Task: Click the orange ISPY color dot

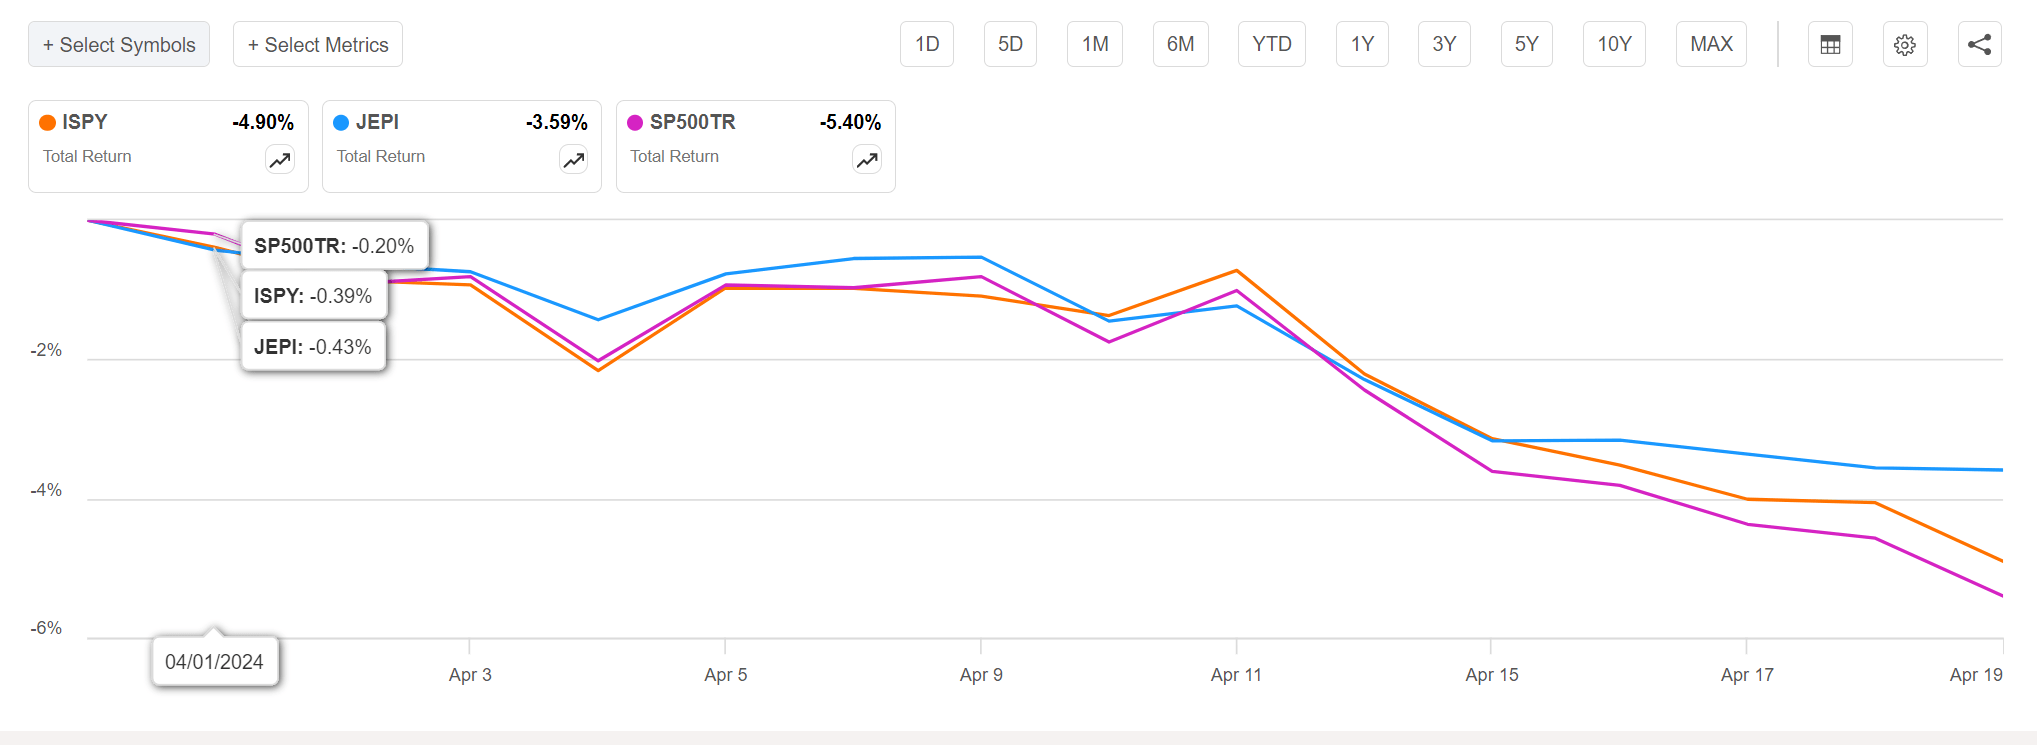Action: tap(47, 123)
